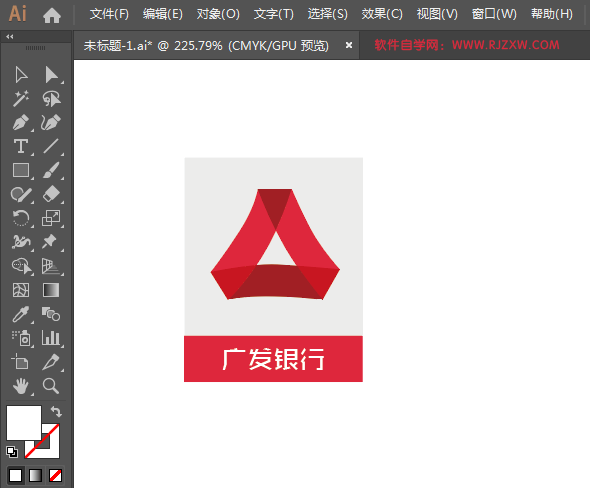Select the Selection tool (black outline arrow)
Viewport: 590px width, 488px height.
click(21, 75)
